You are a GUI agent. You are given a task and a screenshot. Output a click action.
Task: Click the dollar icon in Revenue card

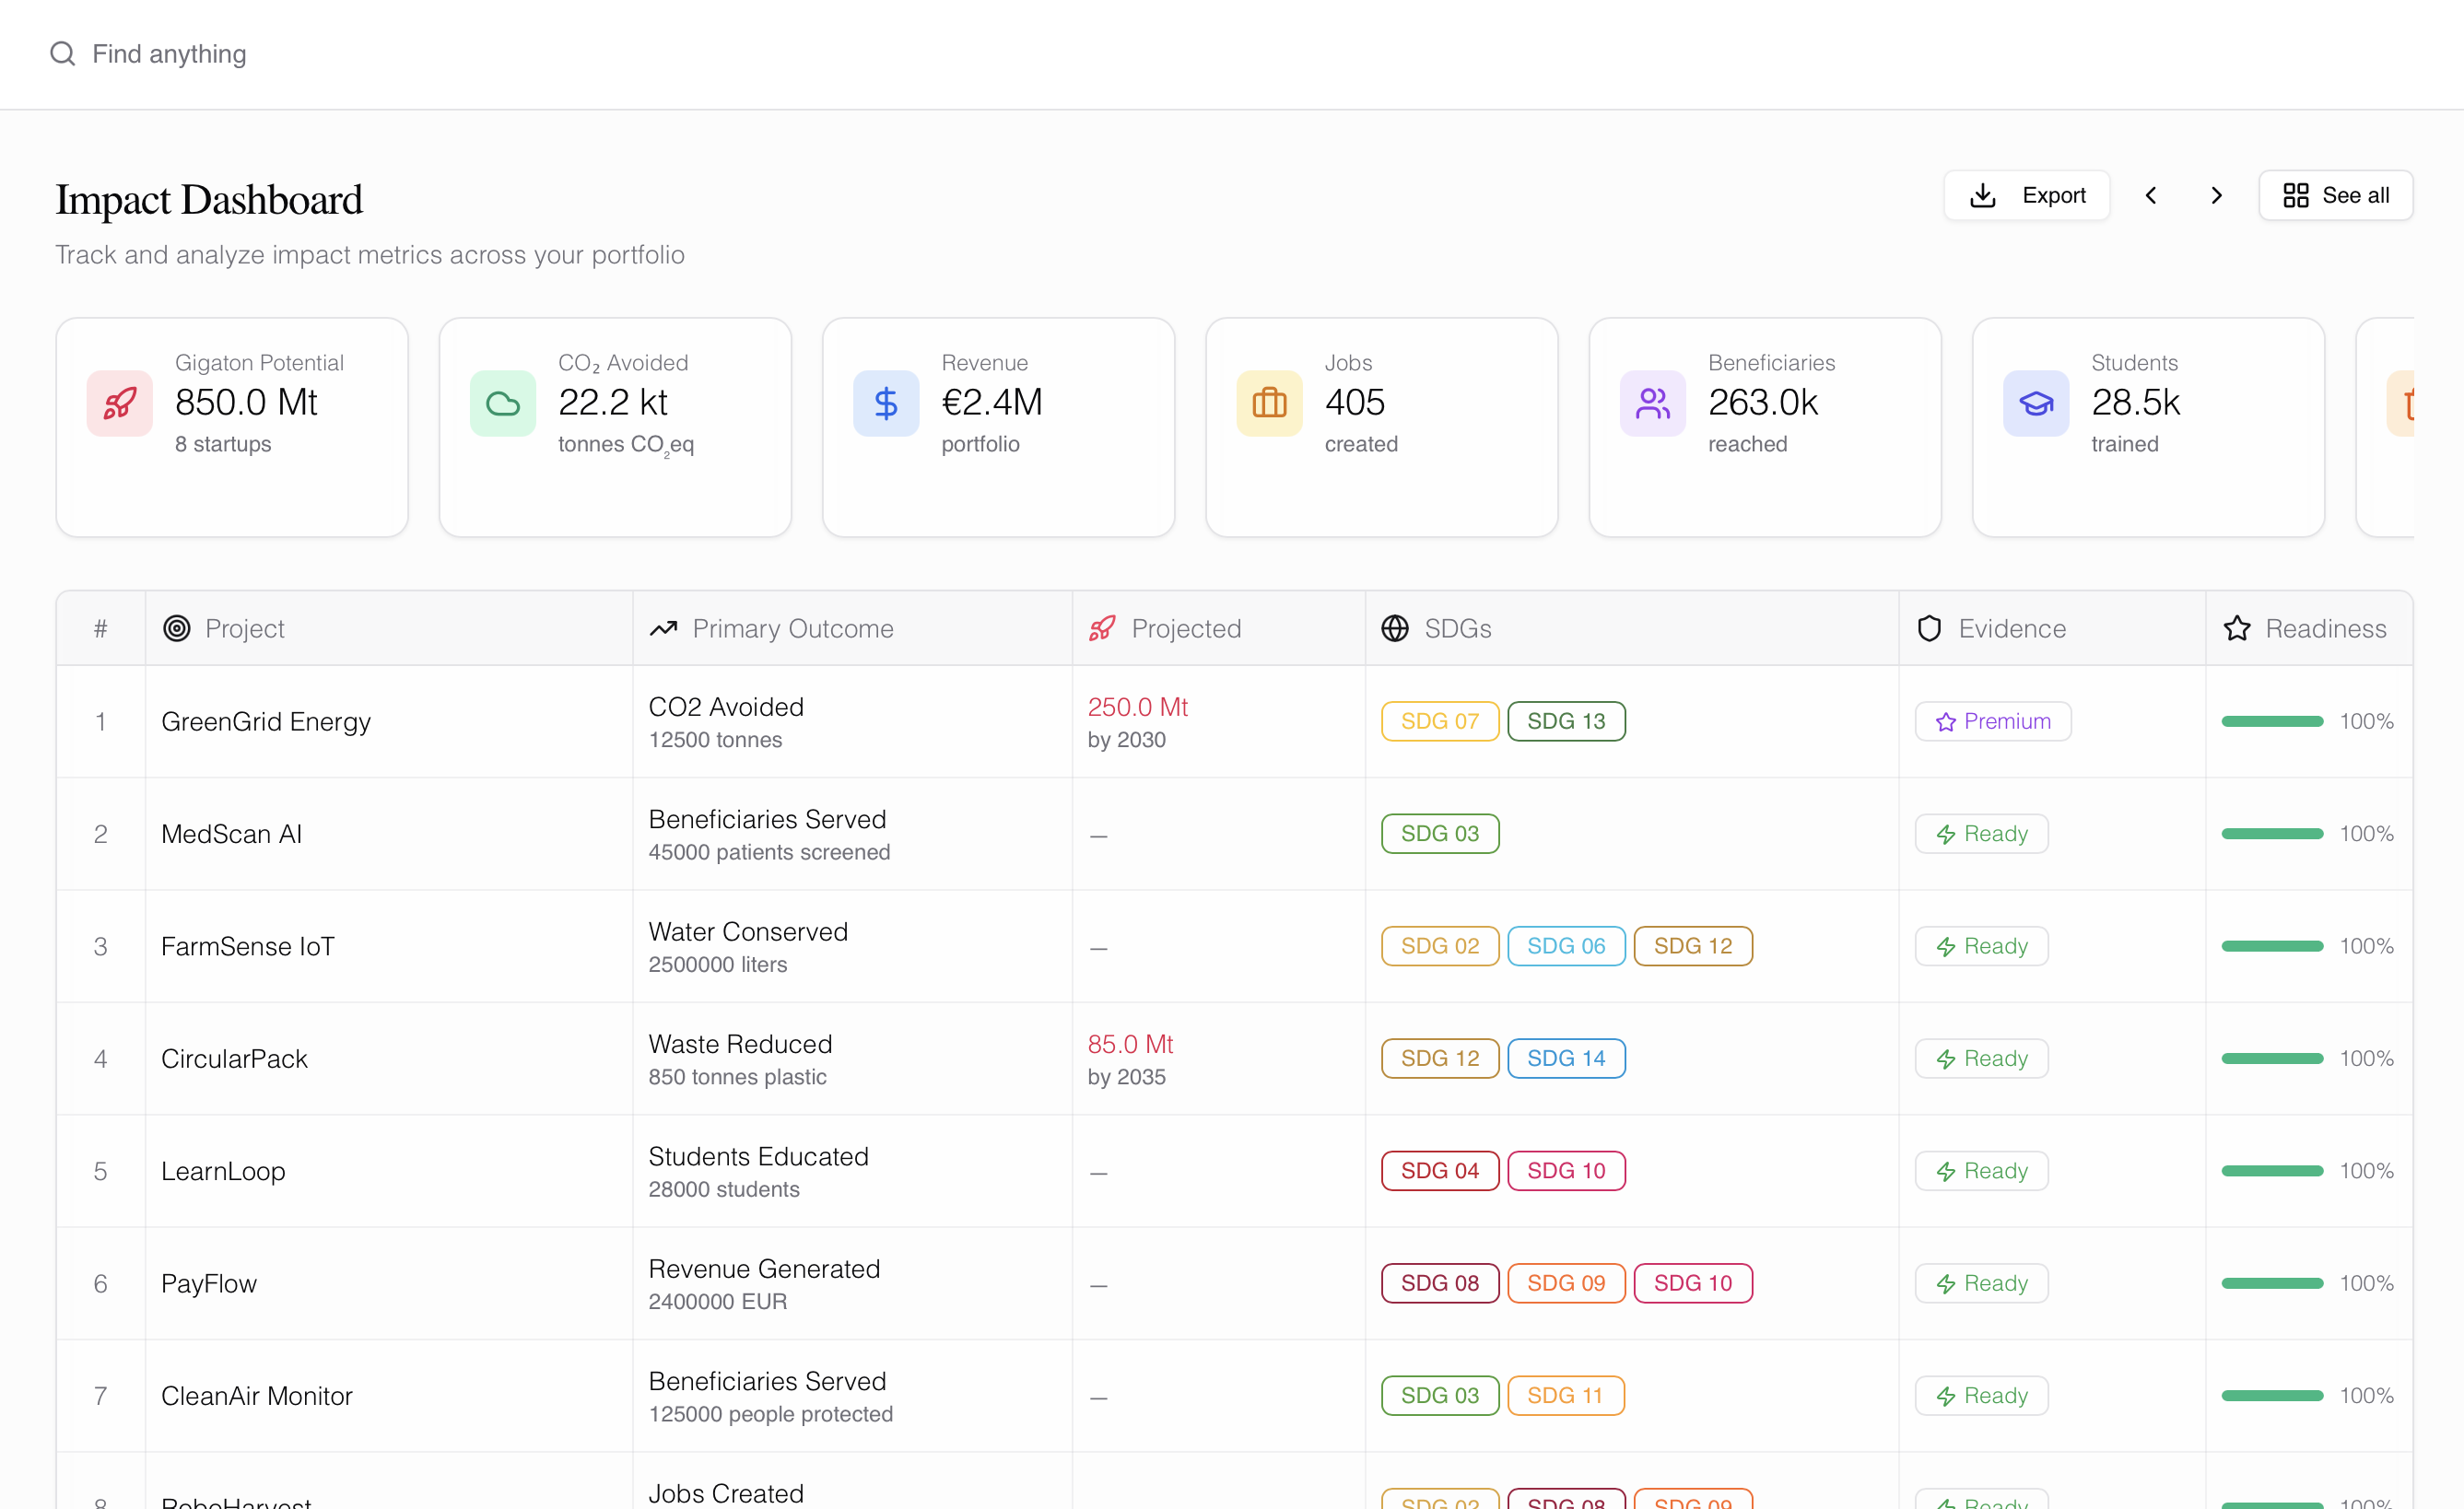[886, 403]
